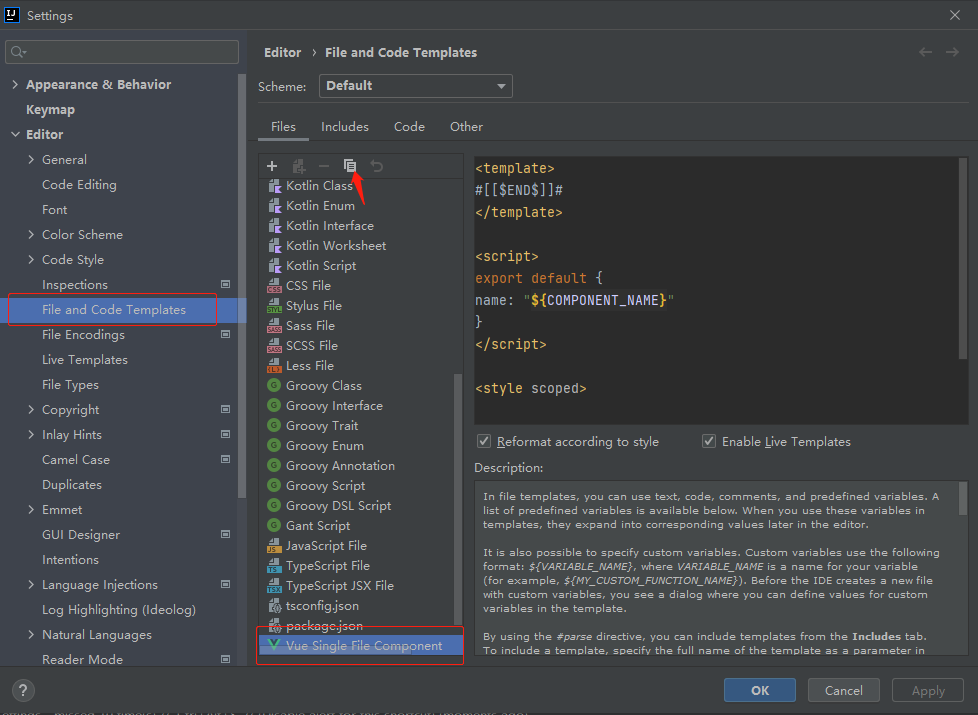Image resolution: width=978 pixels, height=715 pixels.
Task: Select the Kotlin Worksheet template
Action: tap(336, 246)
